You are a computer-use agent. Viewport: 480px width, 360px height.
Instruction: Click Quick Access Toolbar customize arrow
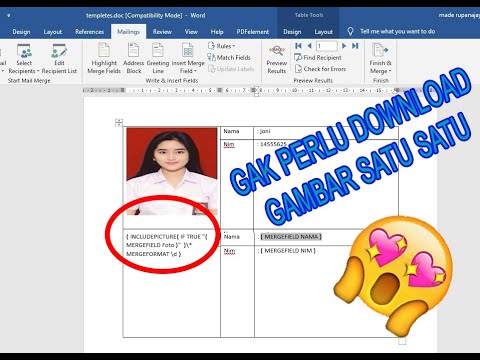tap(9, 15)
